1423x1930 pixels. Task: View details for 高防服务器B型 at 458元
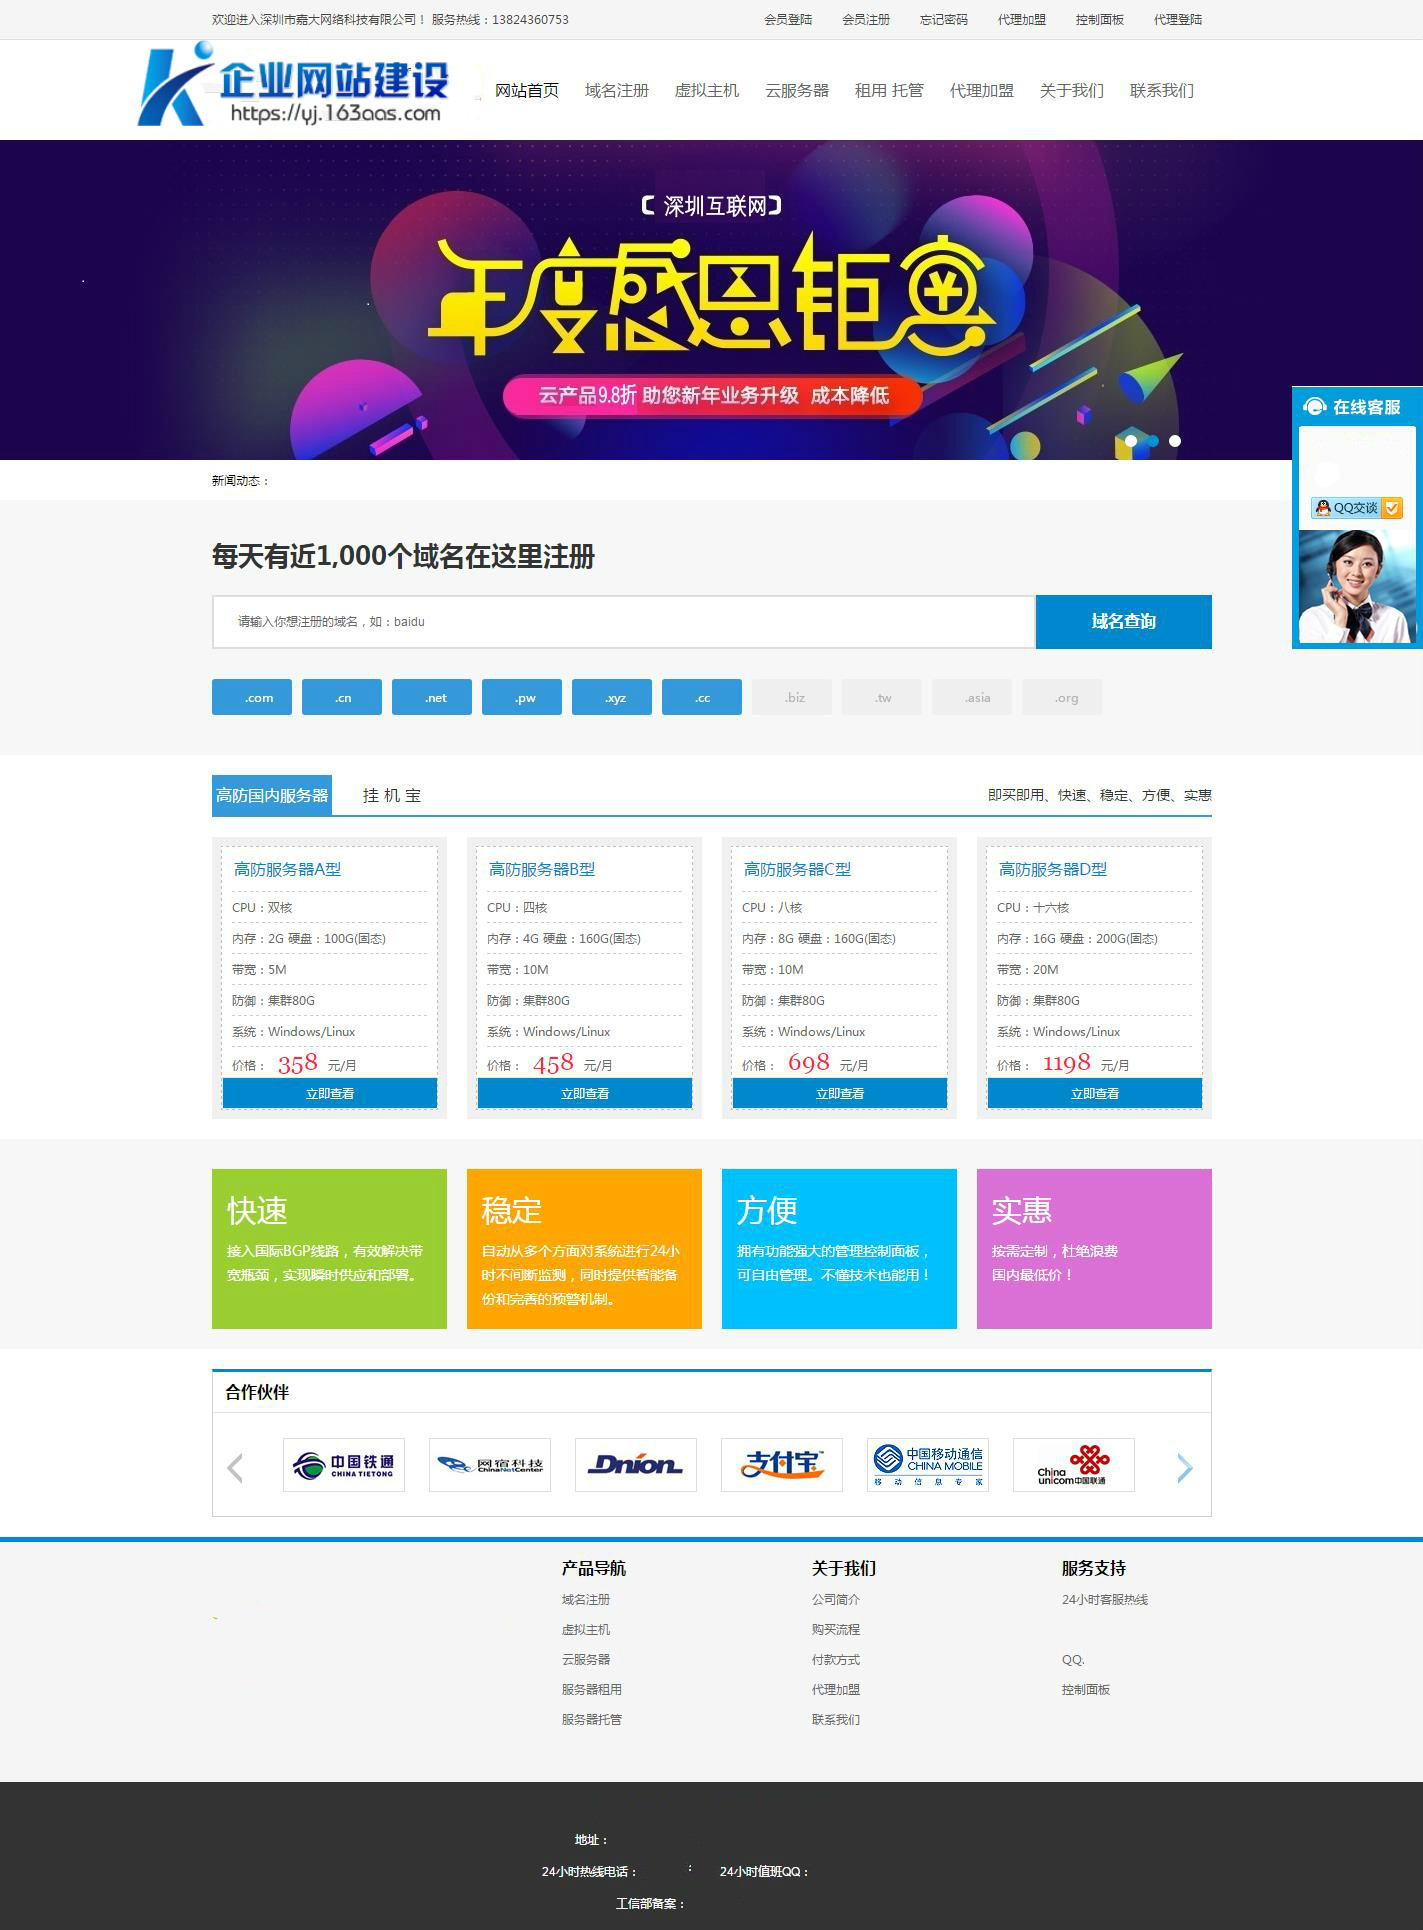tap(585, 1093)
